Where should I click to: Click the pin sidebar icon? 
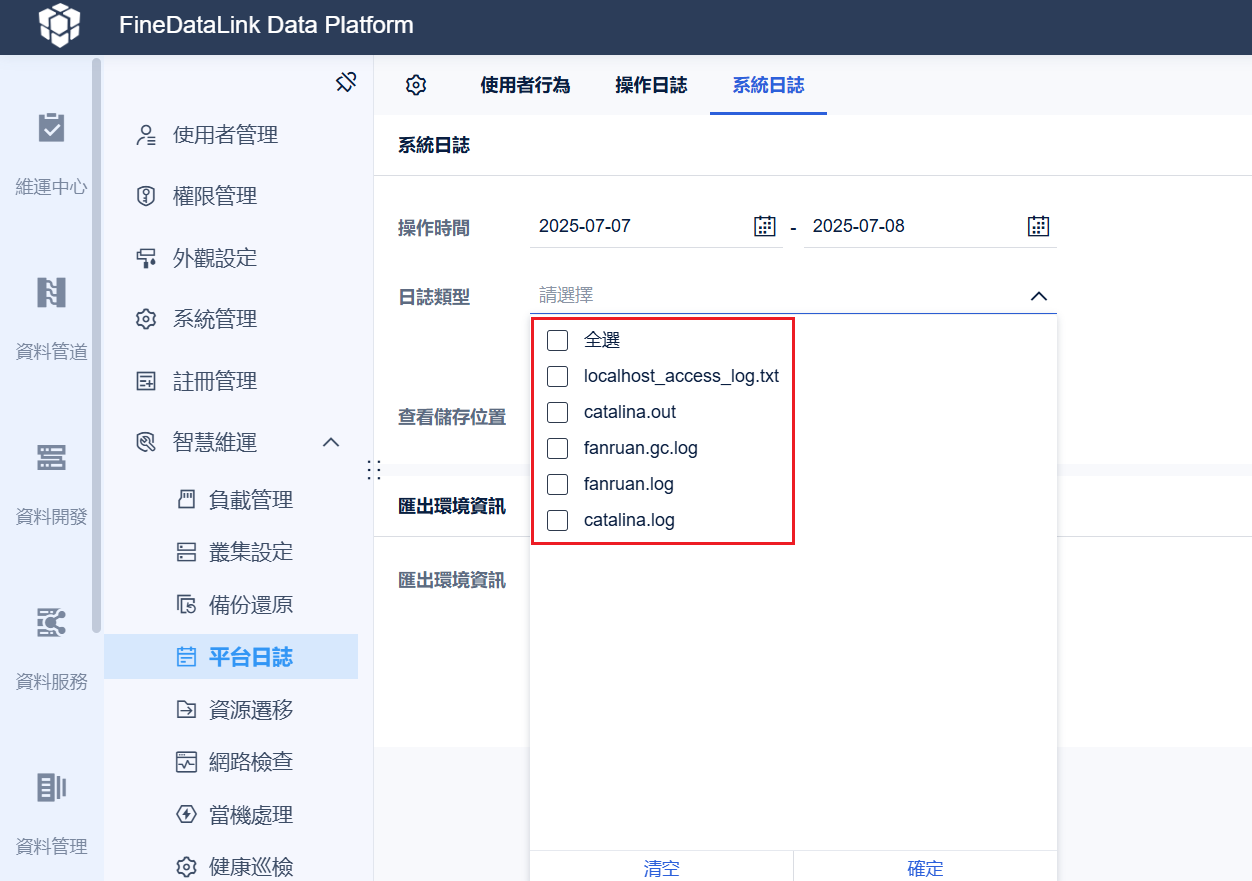click(346, 82)
